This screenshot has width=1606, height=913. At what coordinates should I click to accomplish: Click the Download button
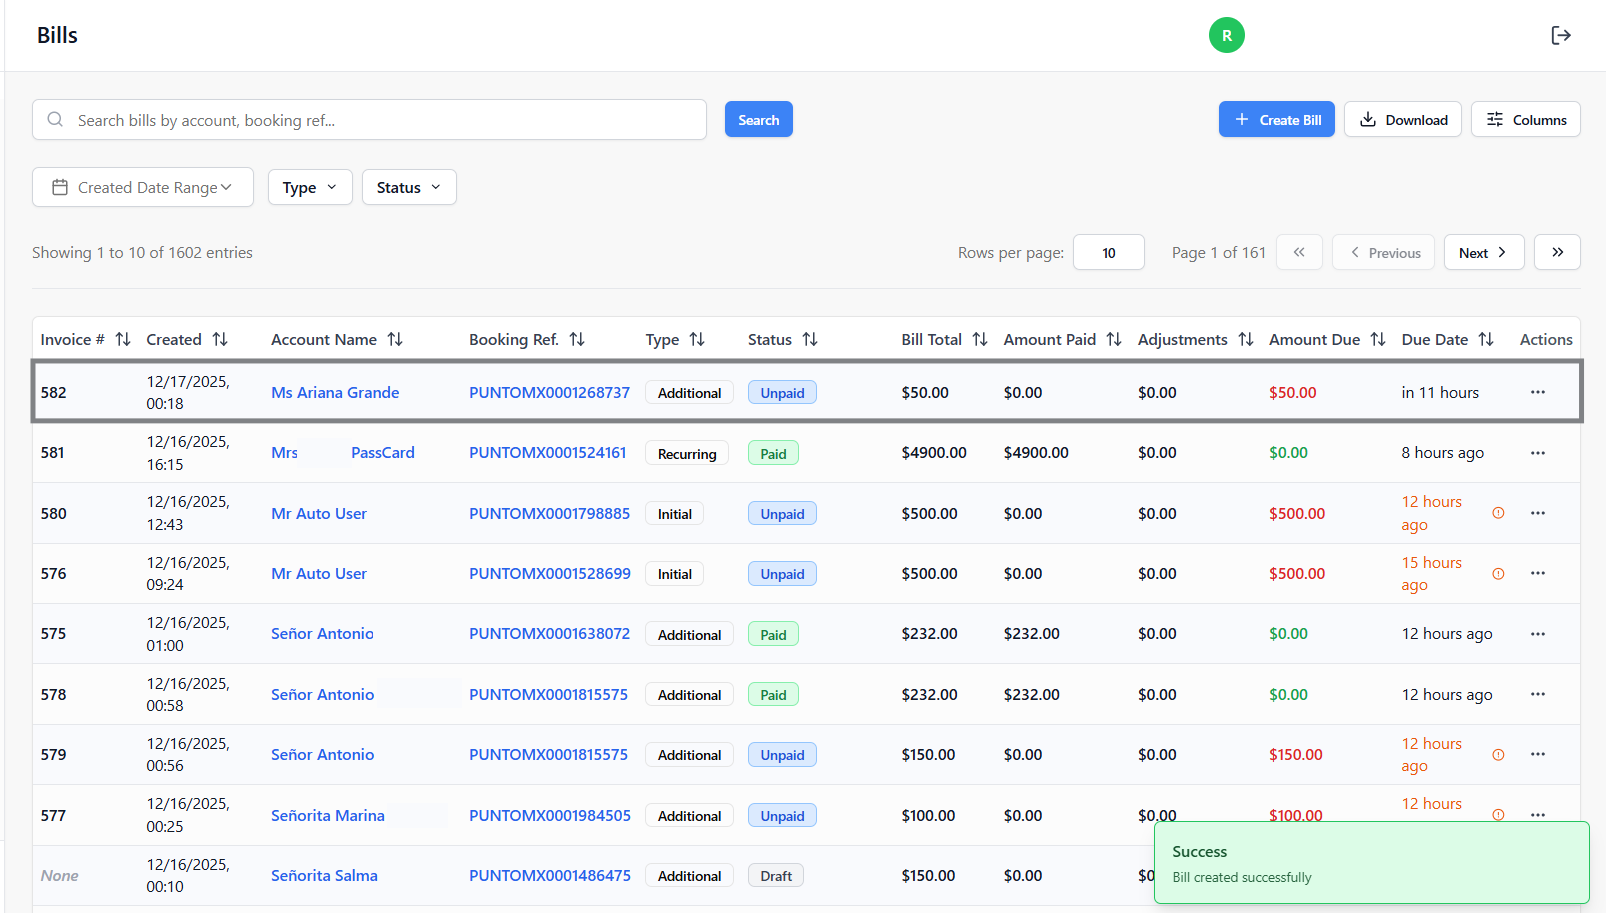point(1402,120)
